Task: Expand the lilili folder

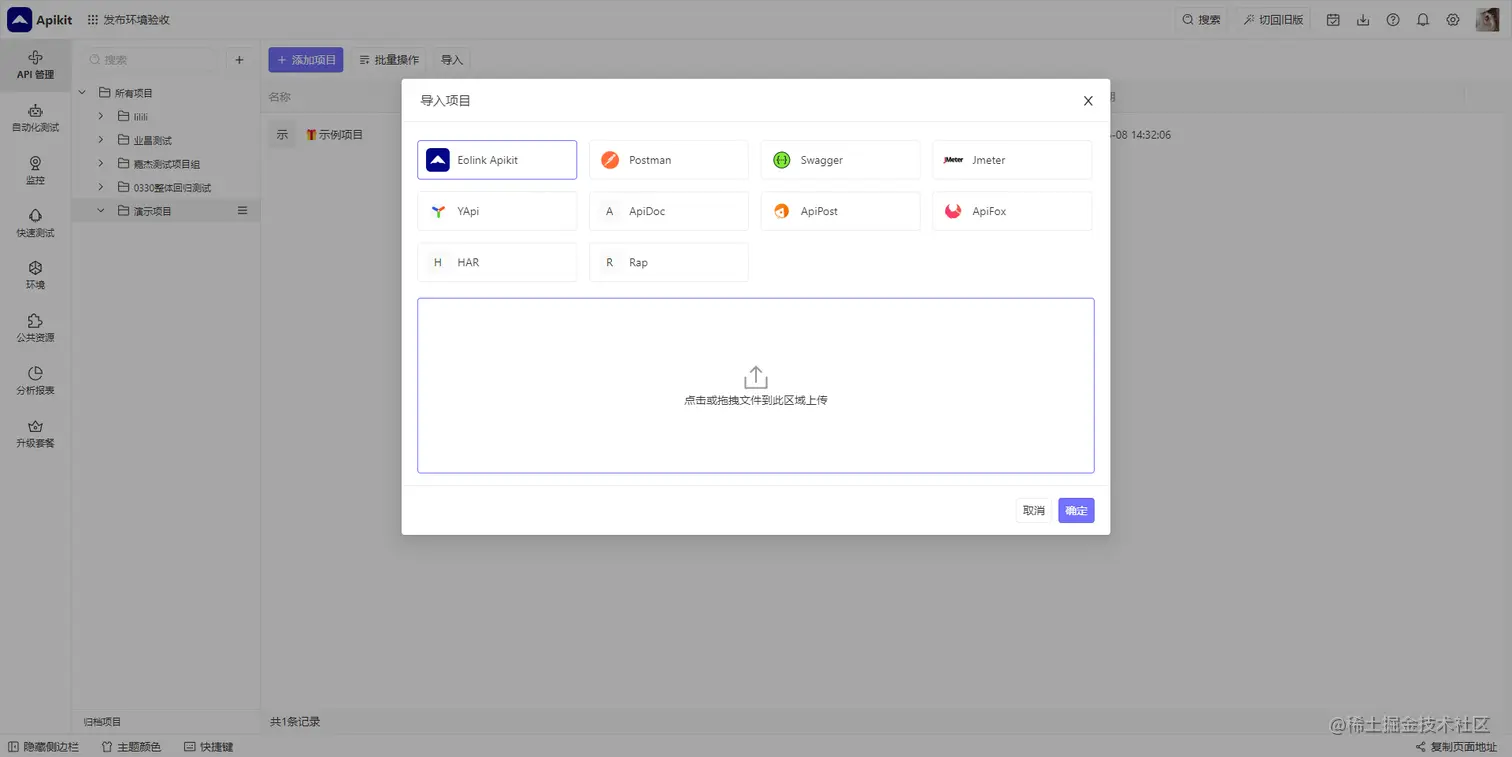Action: click(100, 116)
